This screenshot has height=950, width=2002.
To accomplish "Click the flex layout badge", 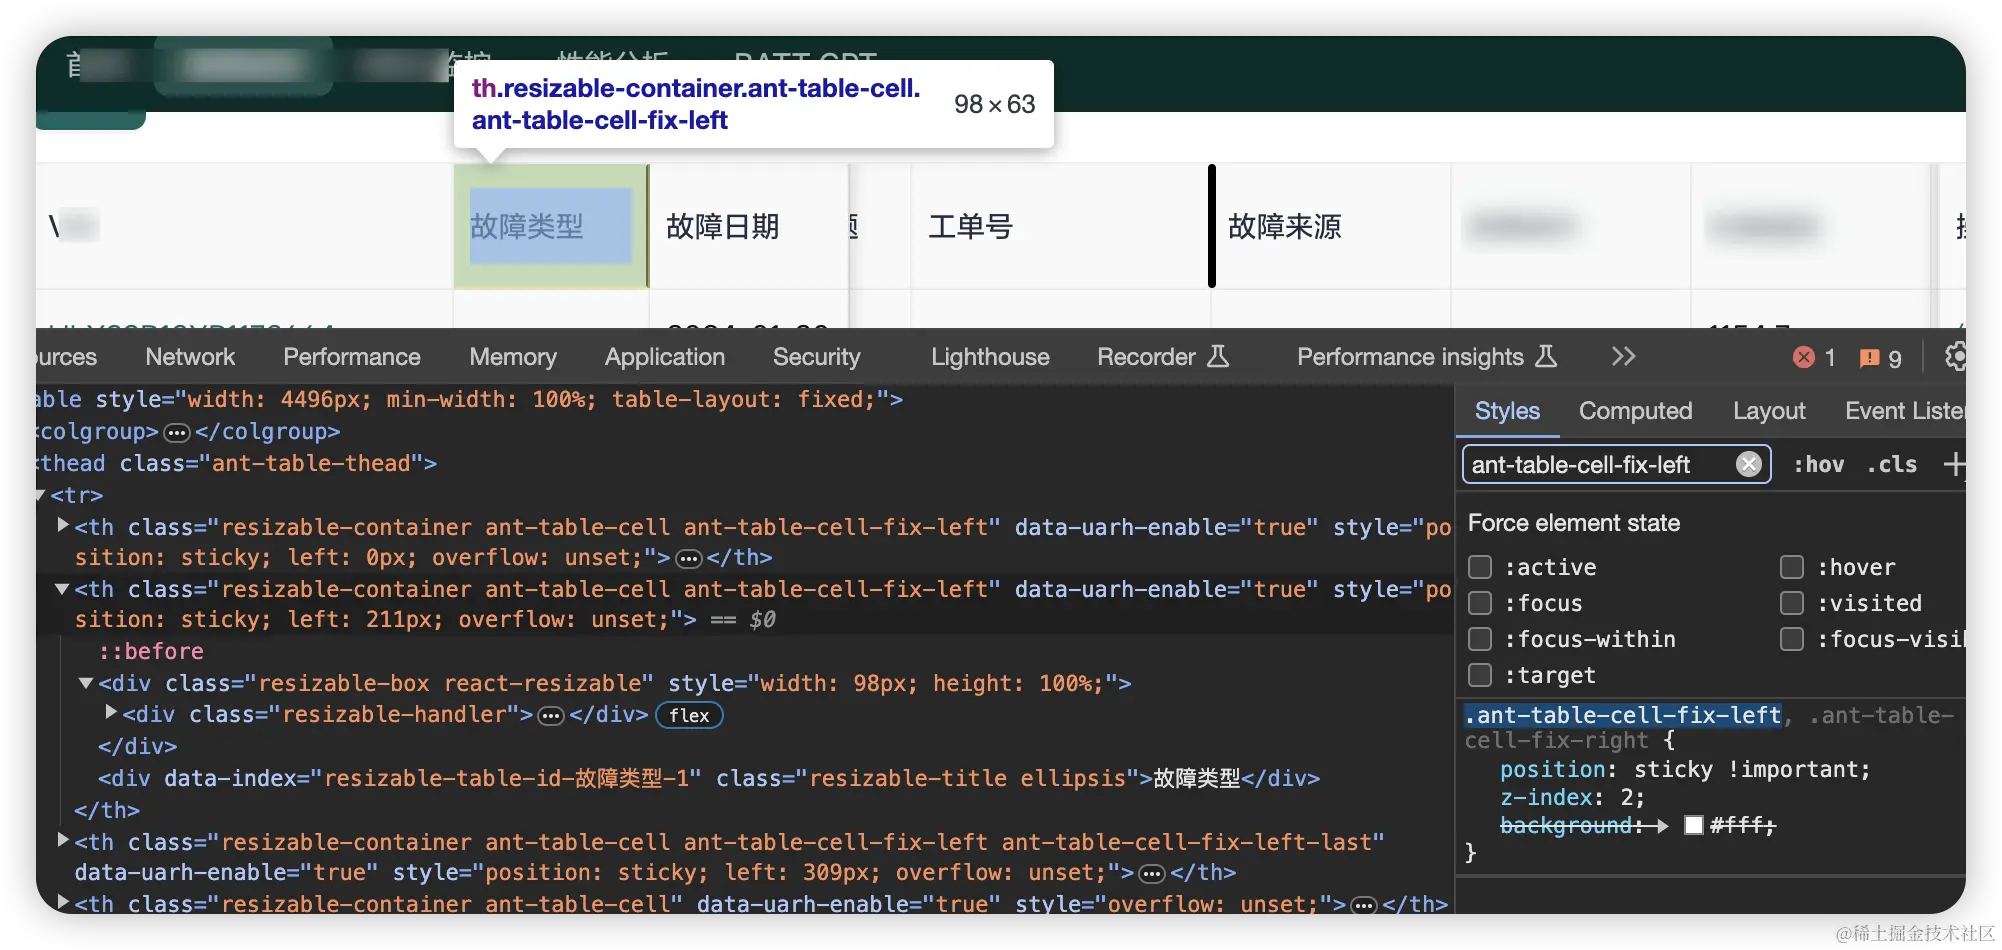I will click(x=689, y=715).
